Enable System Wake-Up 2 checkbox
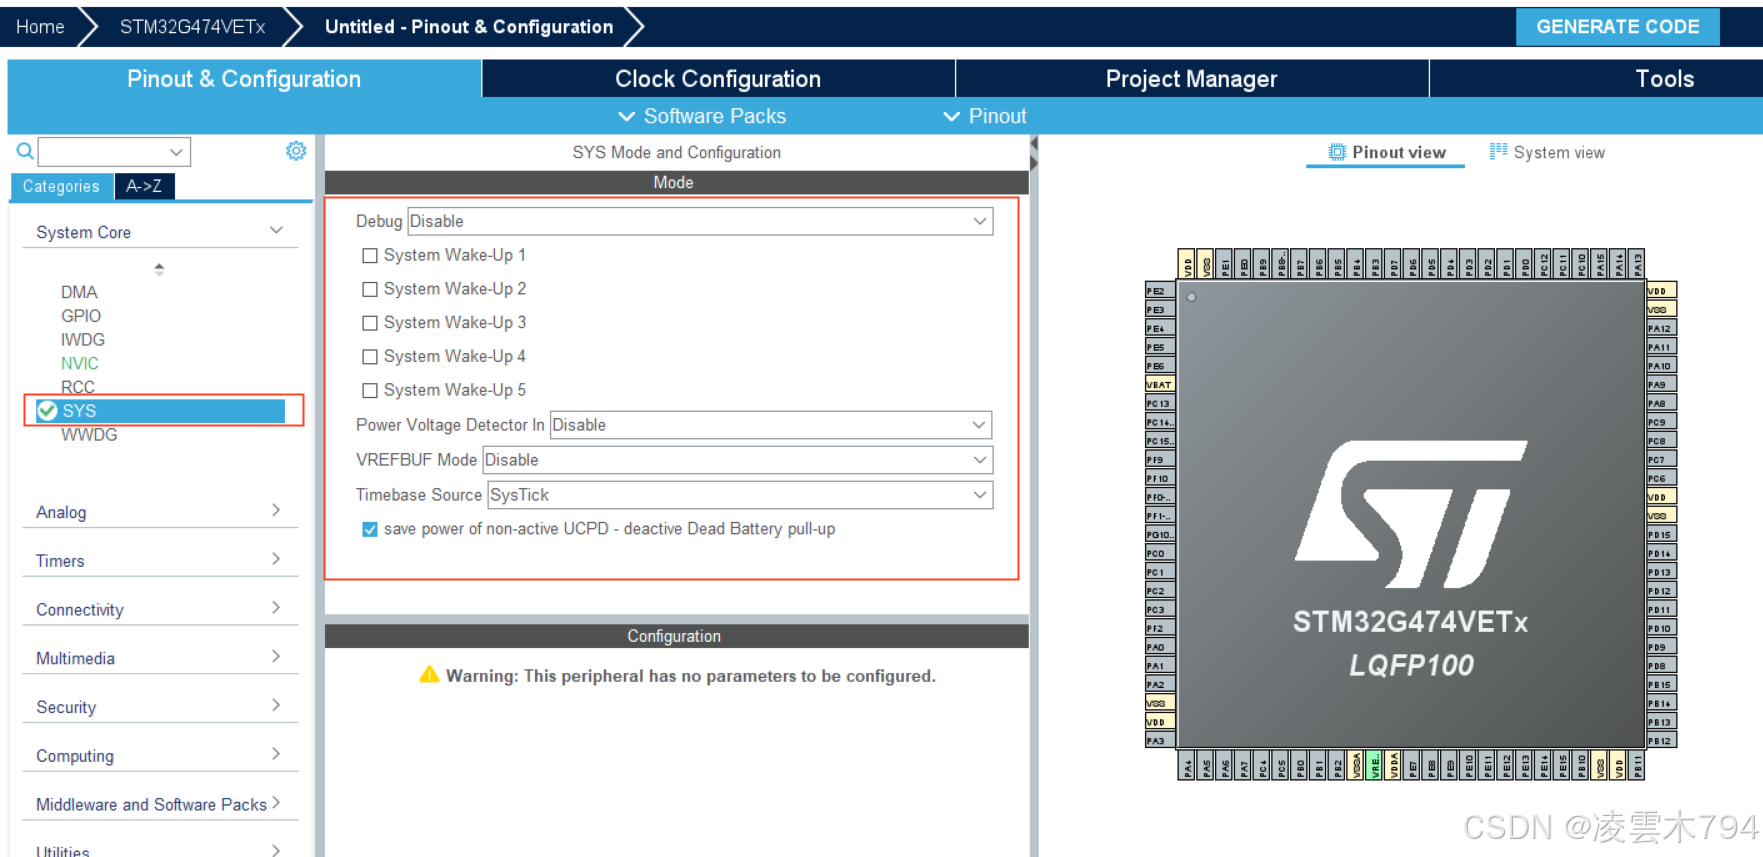The height and width of the screenshot is (857, 1763). point(370,290)
